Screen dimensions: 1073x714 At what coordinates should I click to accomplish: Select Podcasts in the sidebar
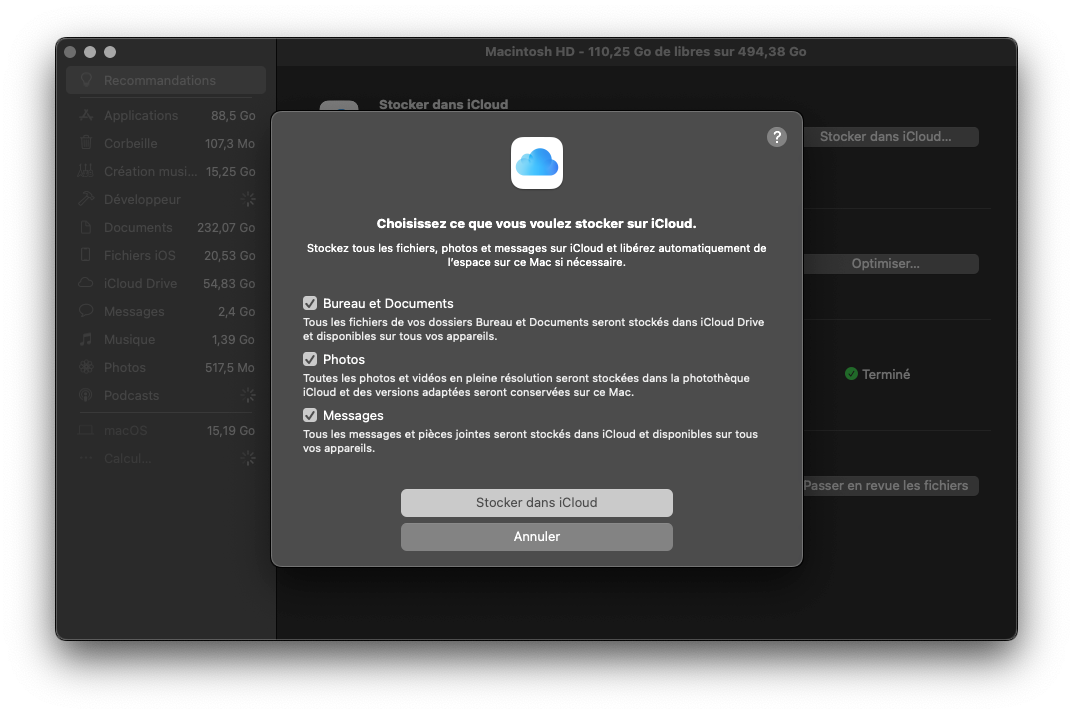166,396
